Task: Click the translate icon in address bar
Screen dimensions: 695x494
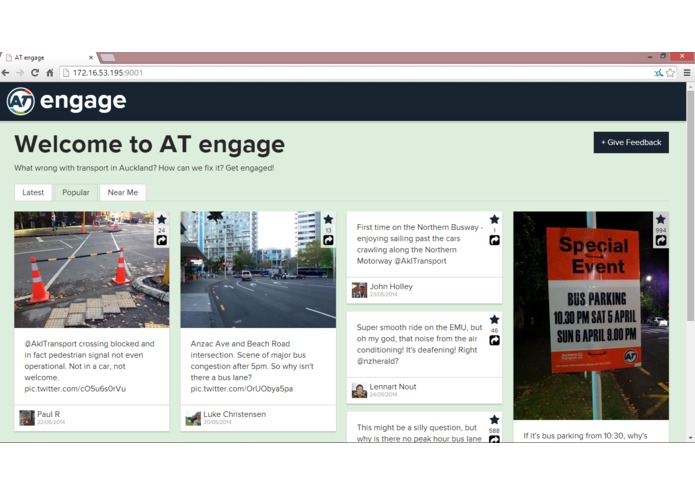Action: tap(659, 73)
